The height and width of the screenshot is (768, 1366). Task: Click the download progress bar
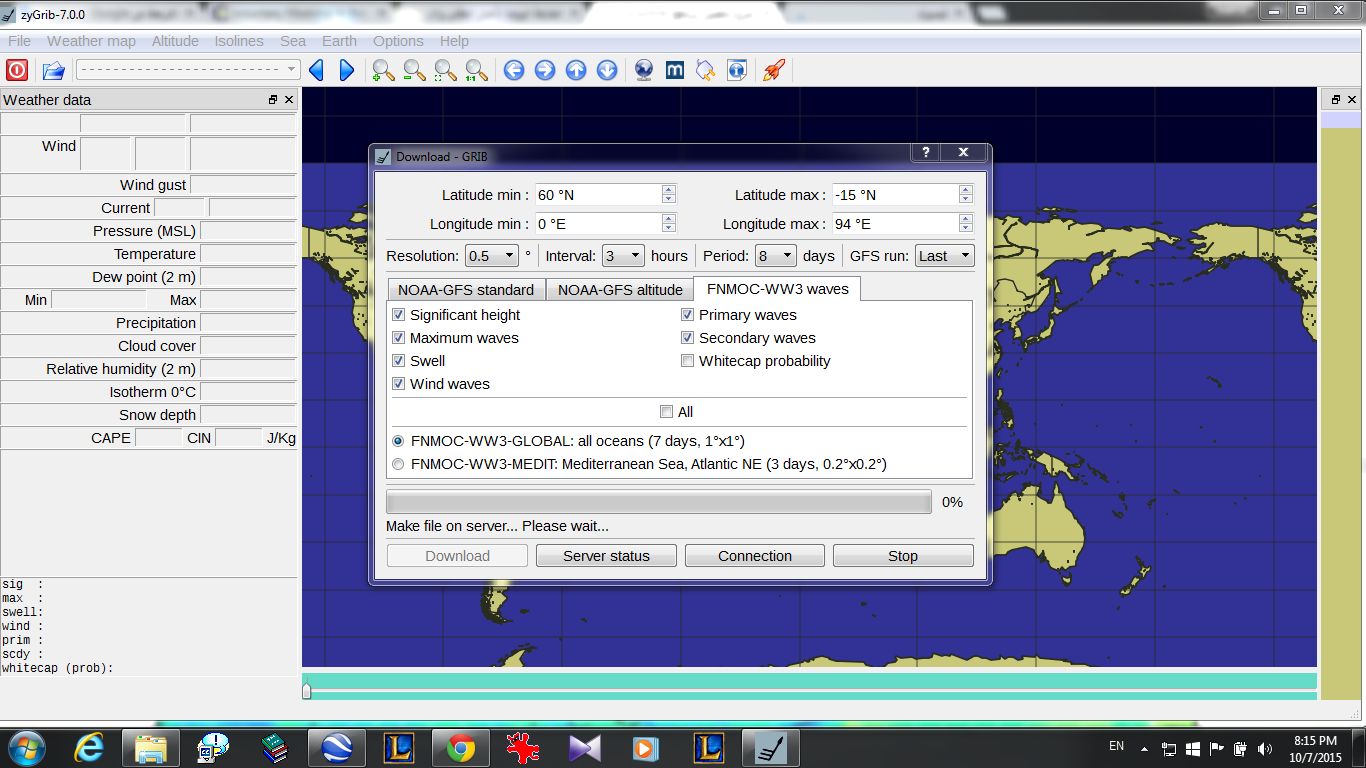pyautogui.click(x=659, y=502)
